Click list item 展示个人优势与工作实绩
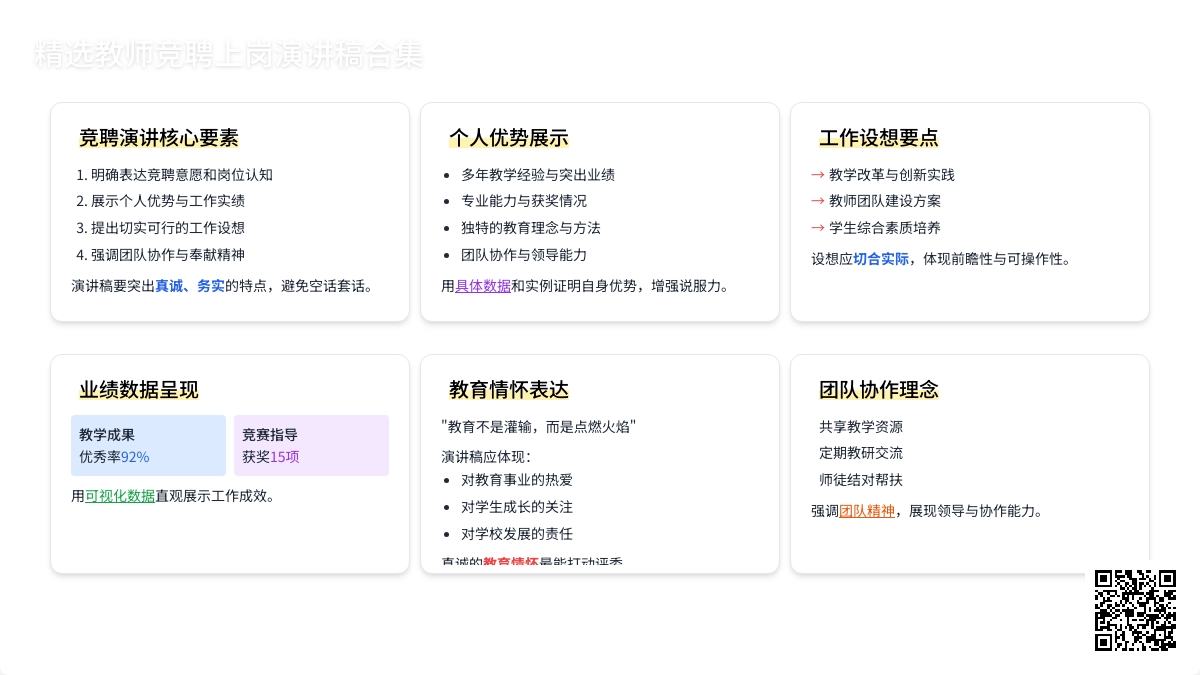Image resolution: width=1200 pixels, height=675 pixels. click(x=168, y=201)
